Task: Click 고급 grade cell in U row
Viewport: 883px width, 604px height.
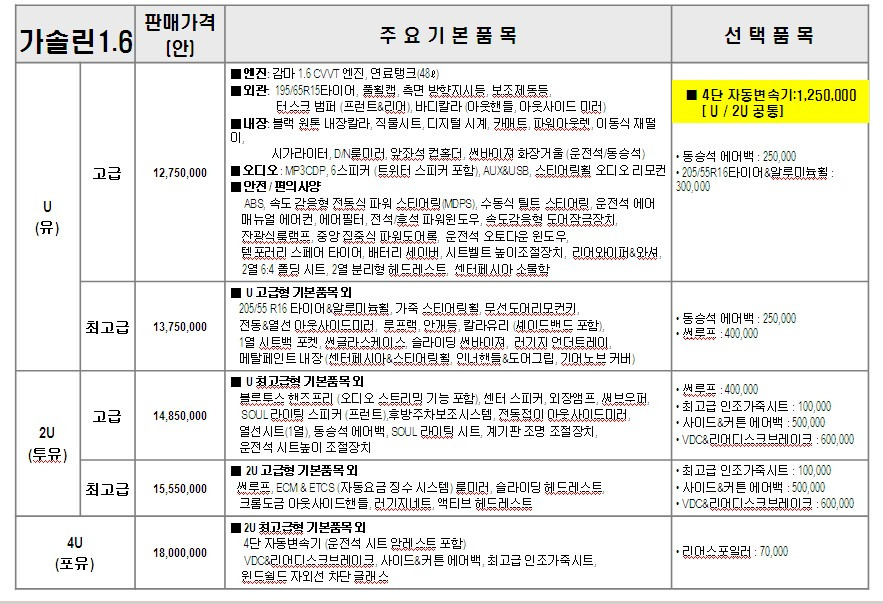Action: 107,173
